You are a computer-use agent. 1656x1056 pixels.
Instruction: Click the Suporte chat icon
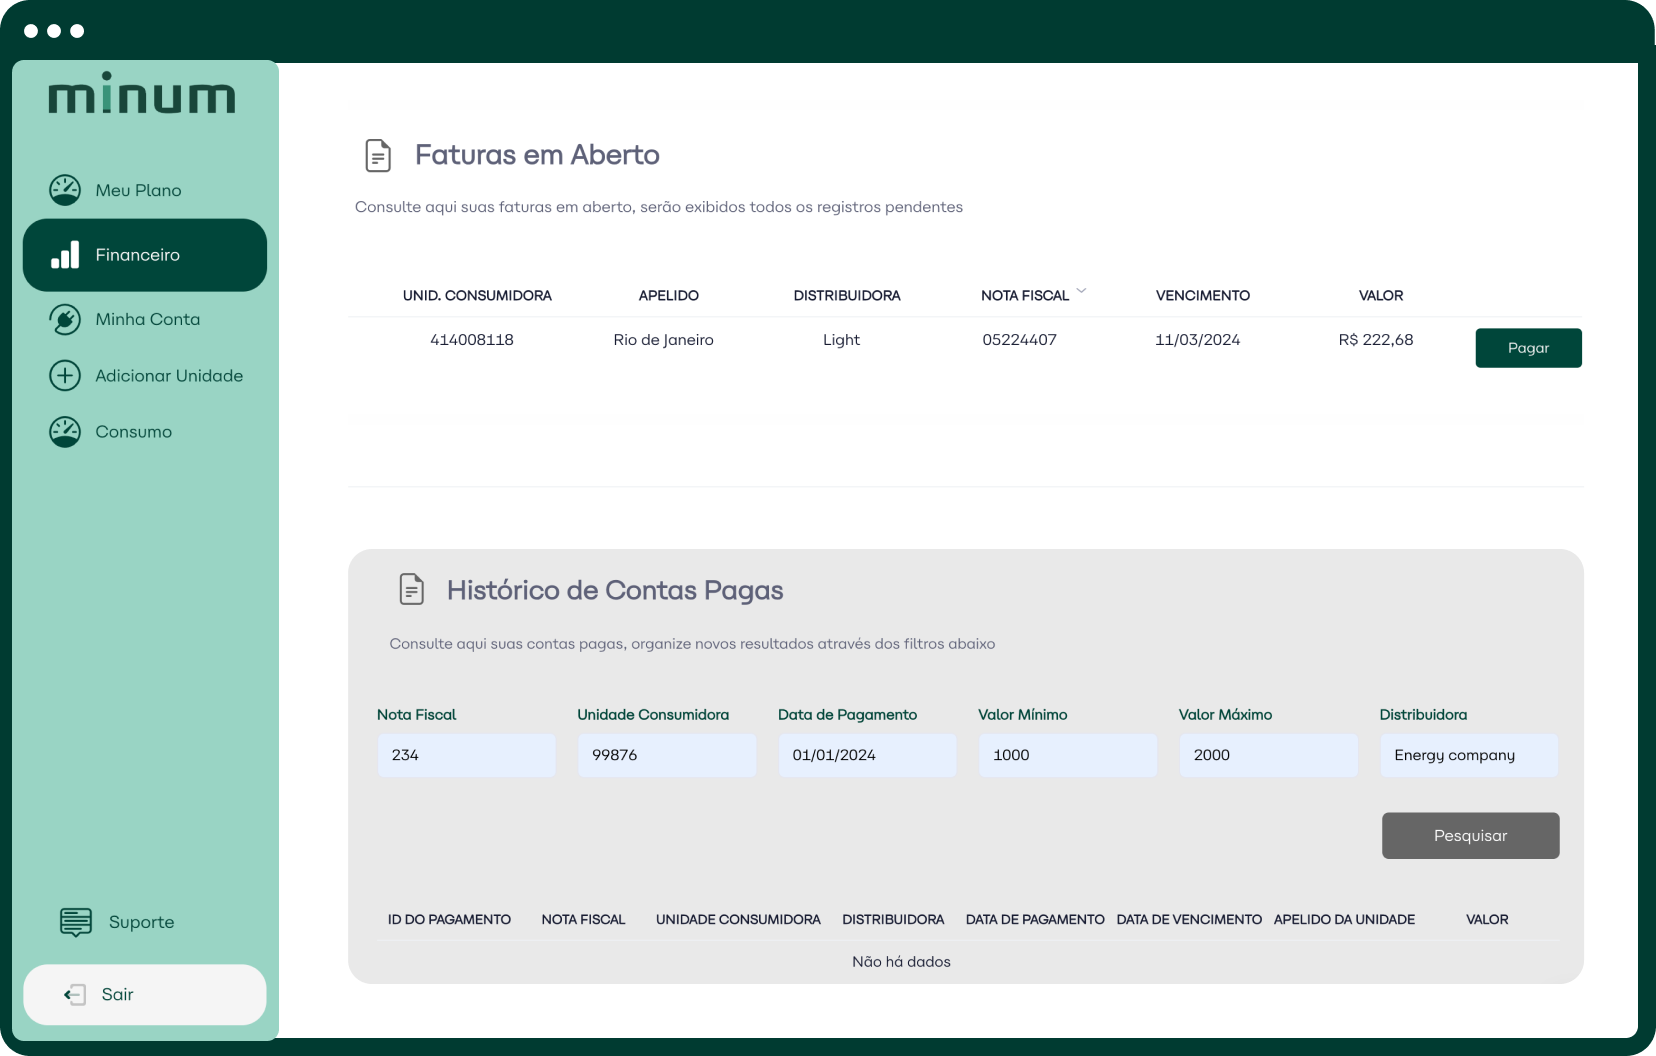(x=76, y=922)
